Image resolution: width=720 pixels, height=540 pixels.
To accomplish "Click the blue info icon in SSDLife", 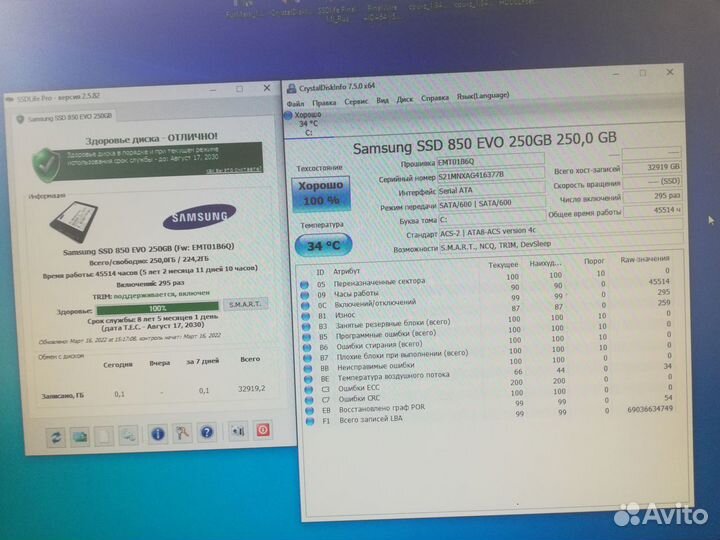I will [158, 434].
